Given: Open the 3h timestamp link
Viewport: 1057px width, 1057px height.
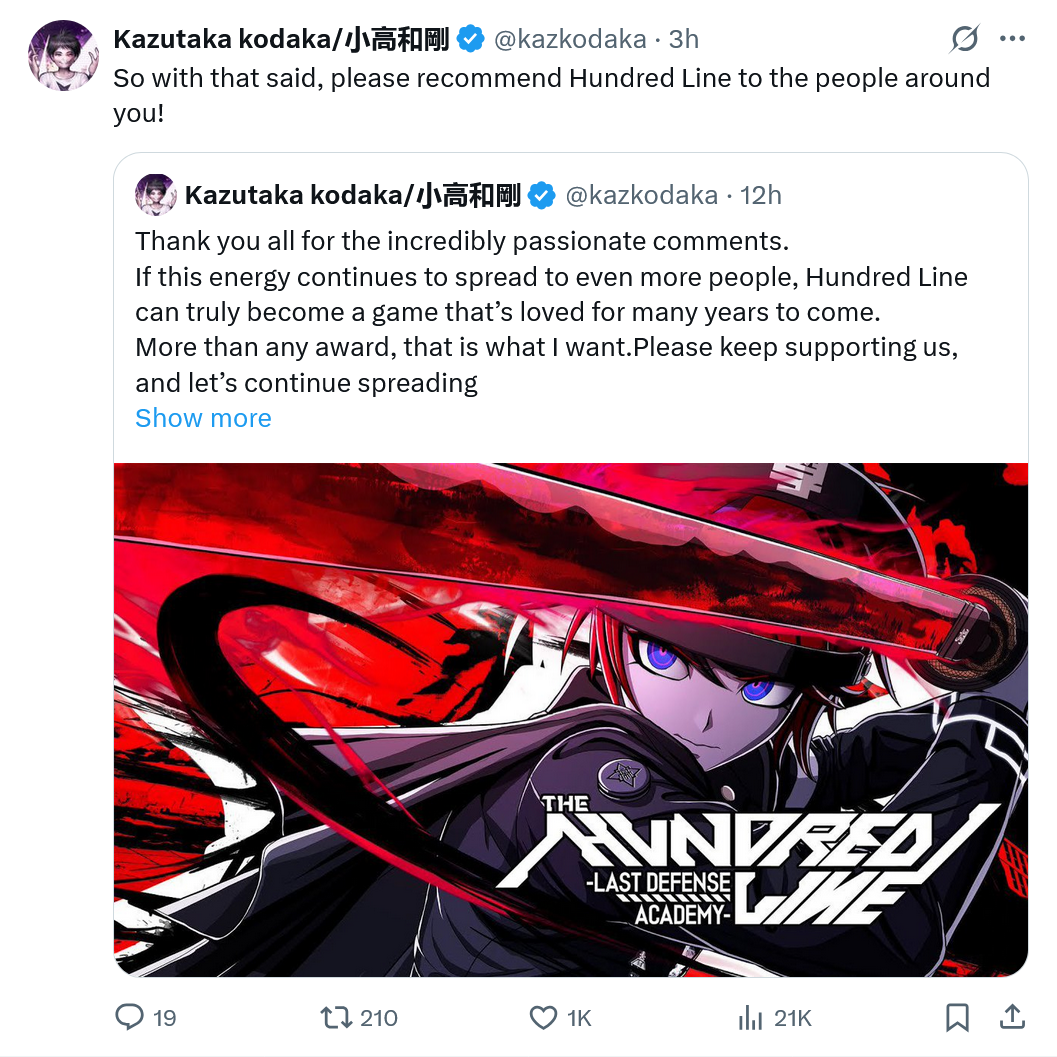Looking at the screenshot, I should tap(684, 39).
